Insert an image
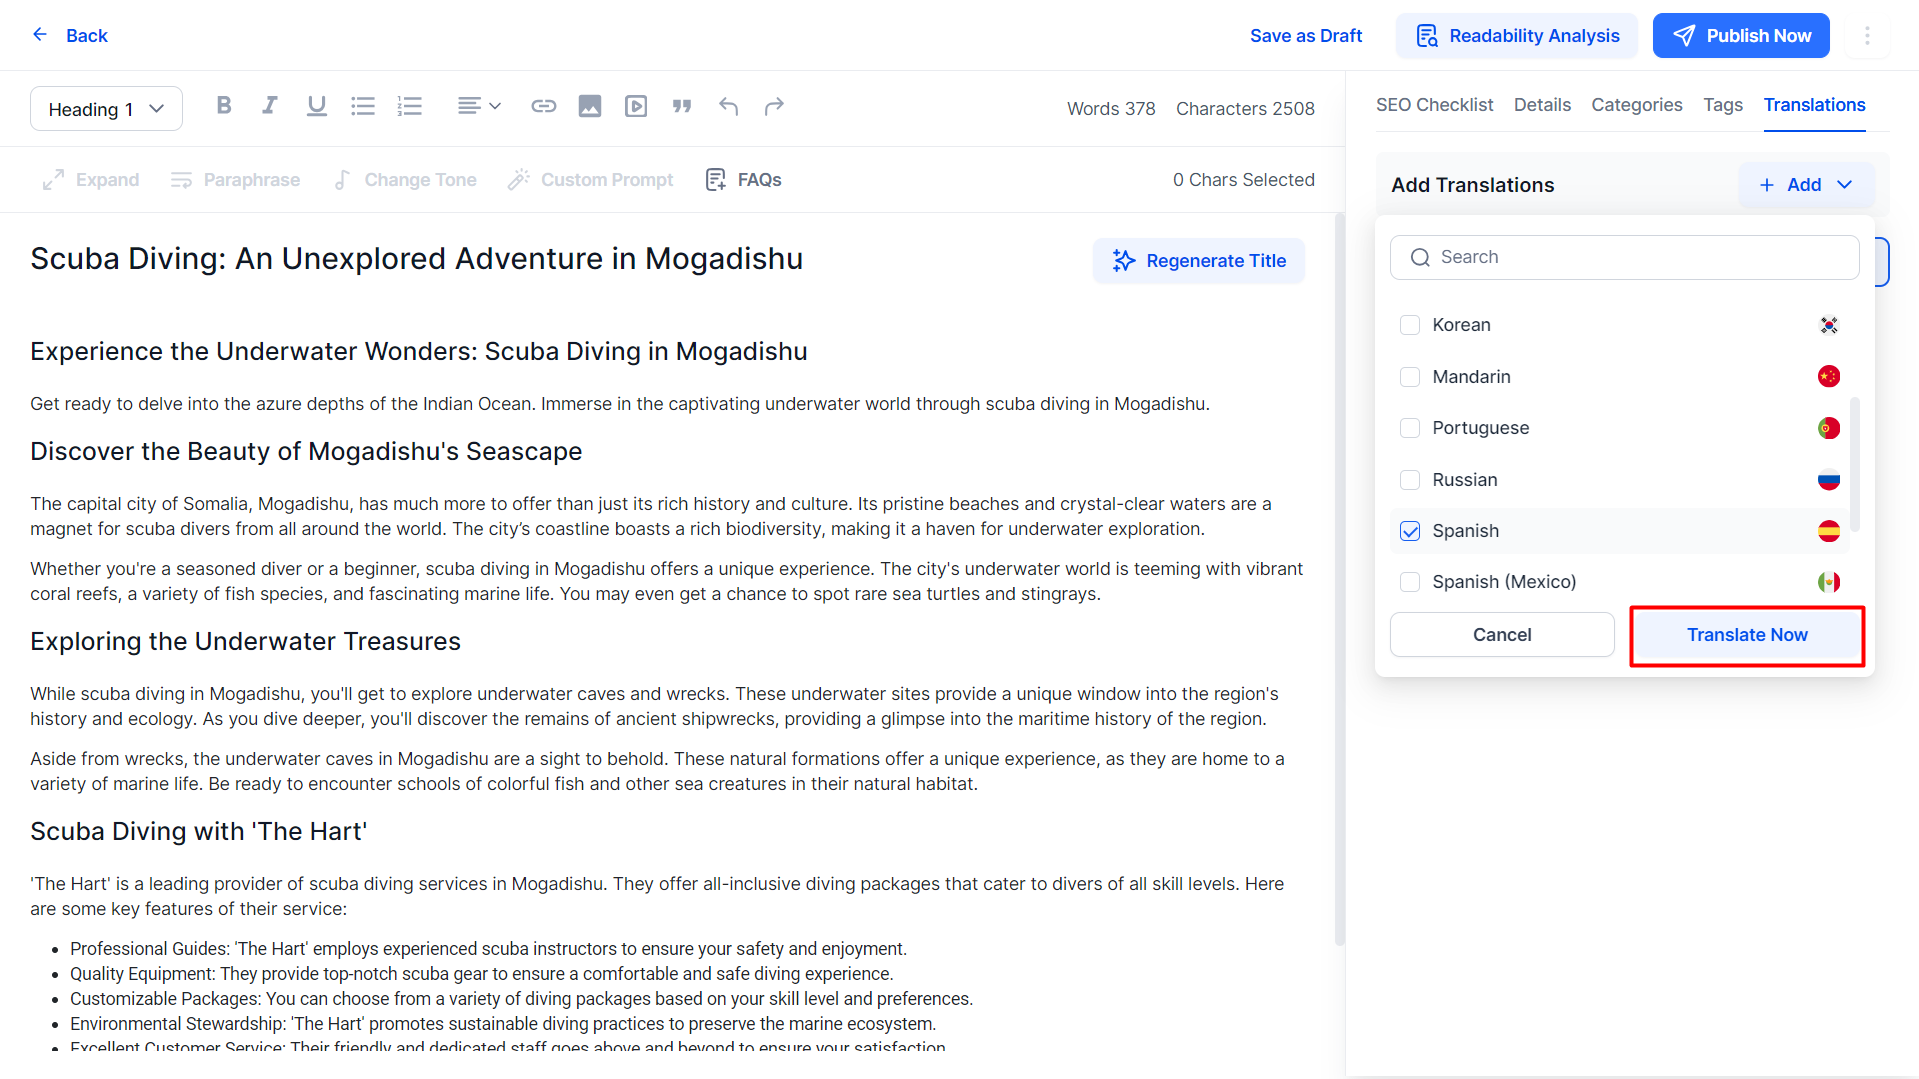 590,105
